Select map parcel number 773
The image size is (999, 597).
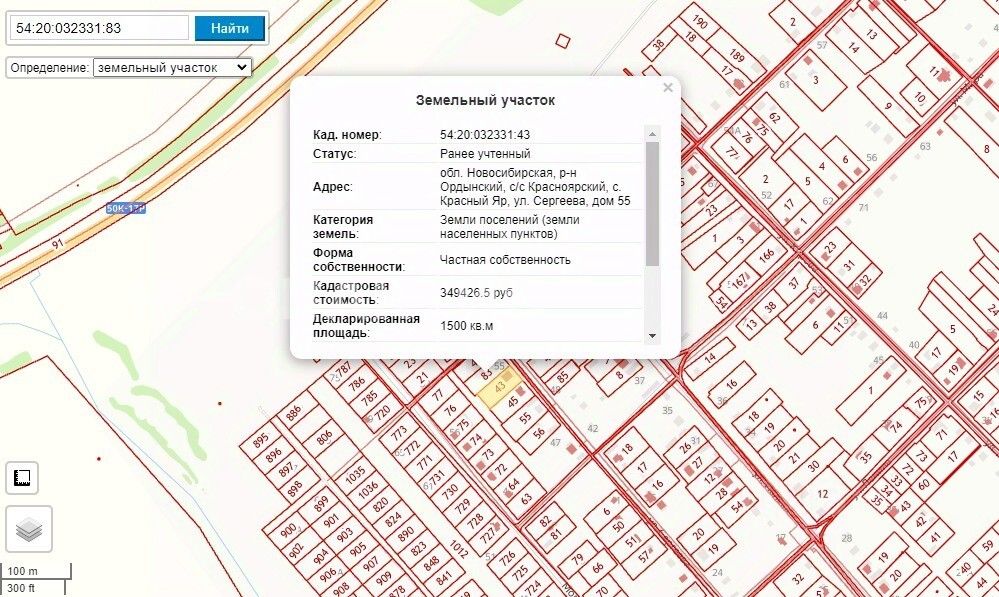pos(399,433)
